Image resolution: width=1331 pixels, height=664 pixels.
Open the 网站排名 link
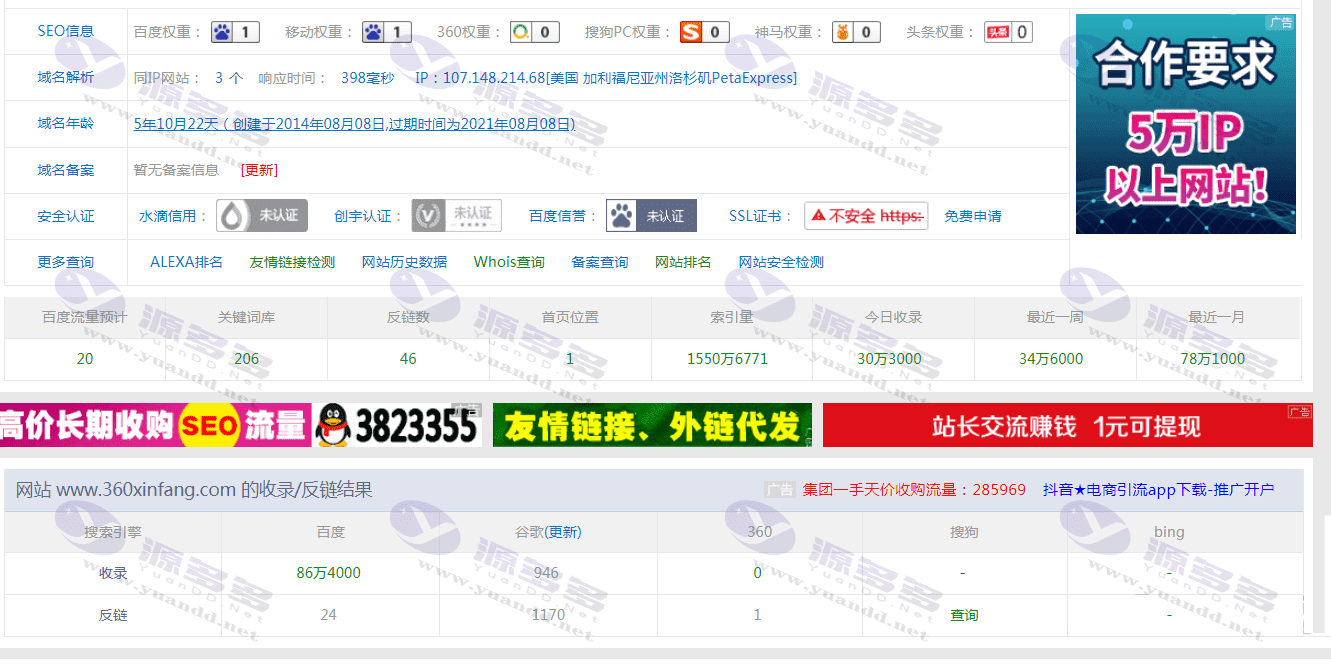point(683,262)
